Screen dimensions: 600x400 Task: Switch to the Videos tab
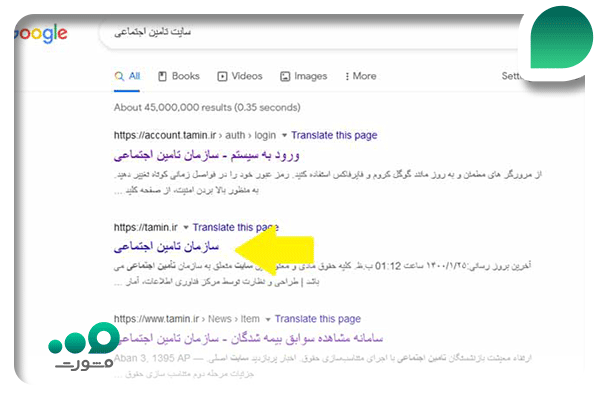pos(240,76)
